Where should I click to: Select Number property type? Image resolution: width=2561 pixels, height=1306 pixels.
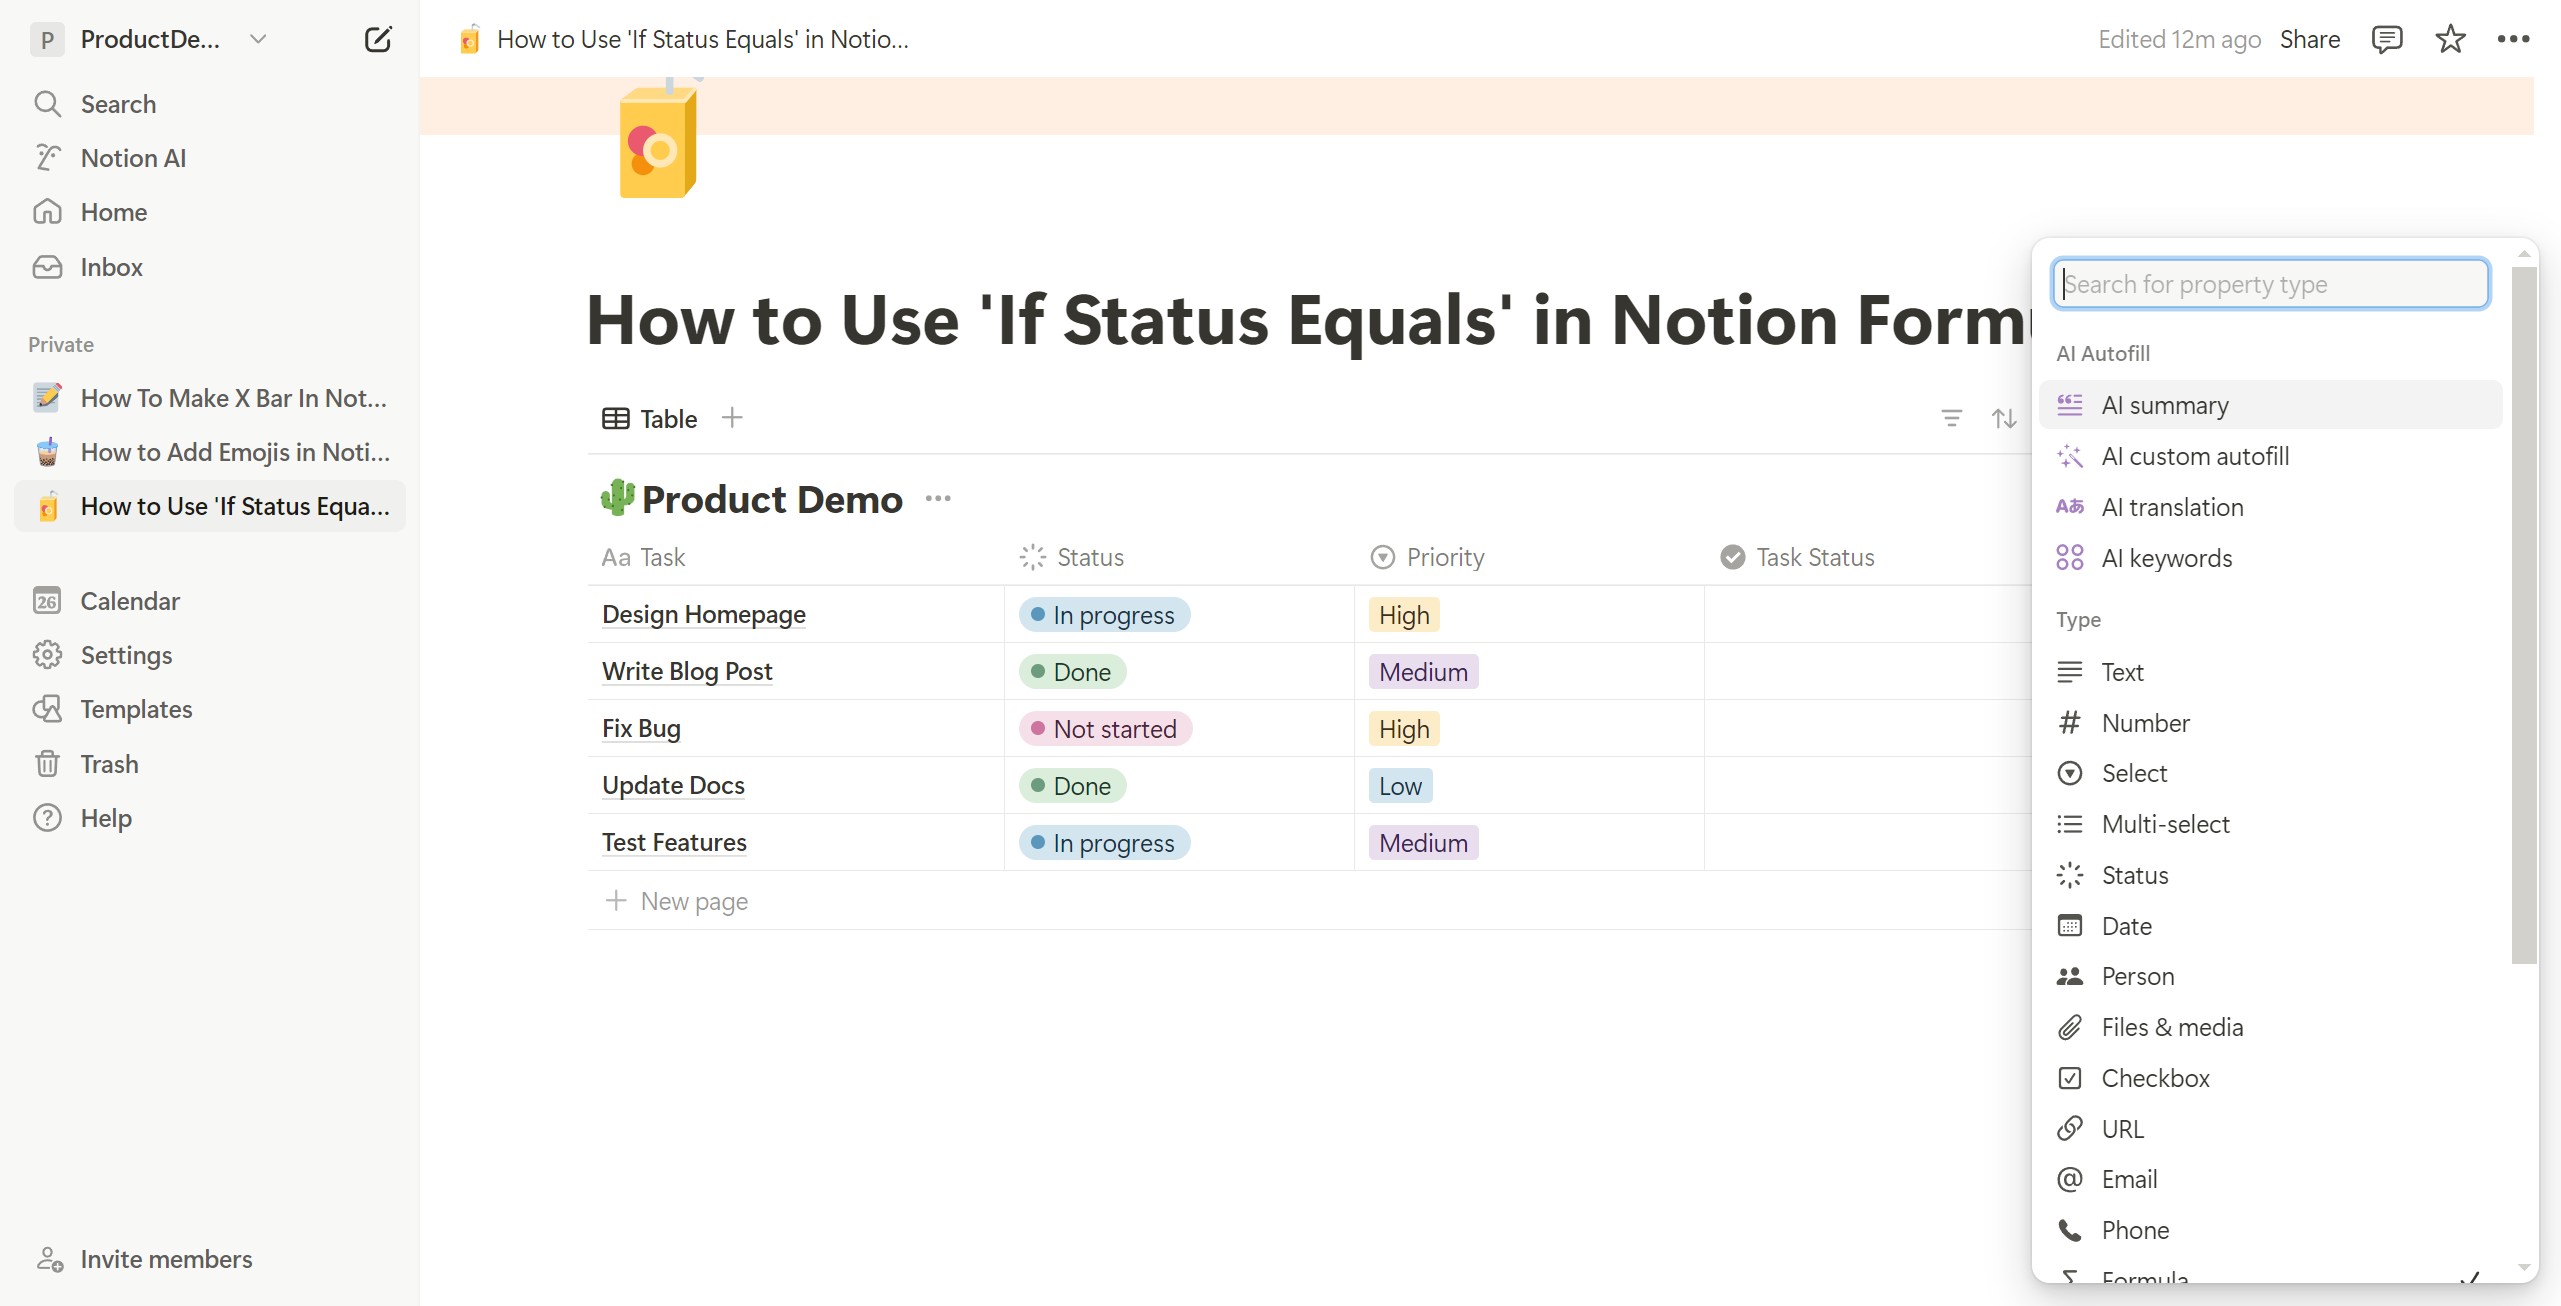[2270, 723]
